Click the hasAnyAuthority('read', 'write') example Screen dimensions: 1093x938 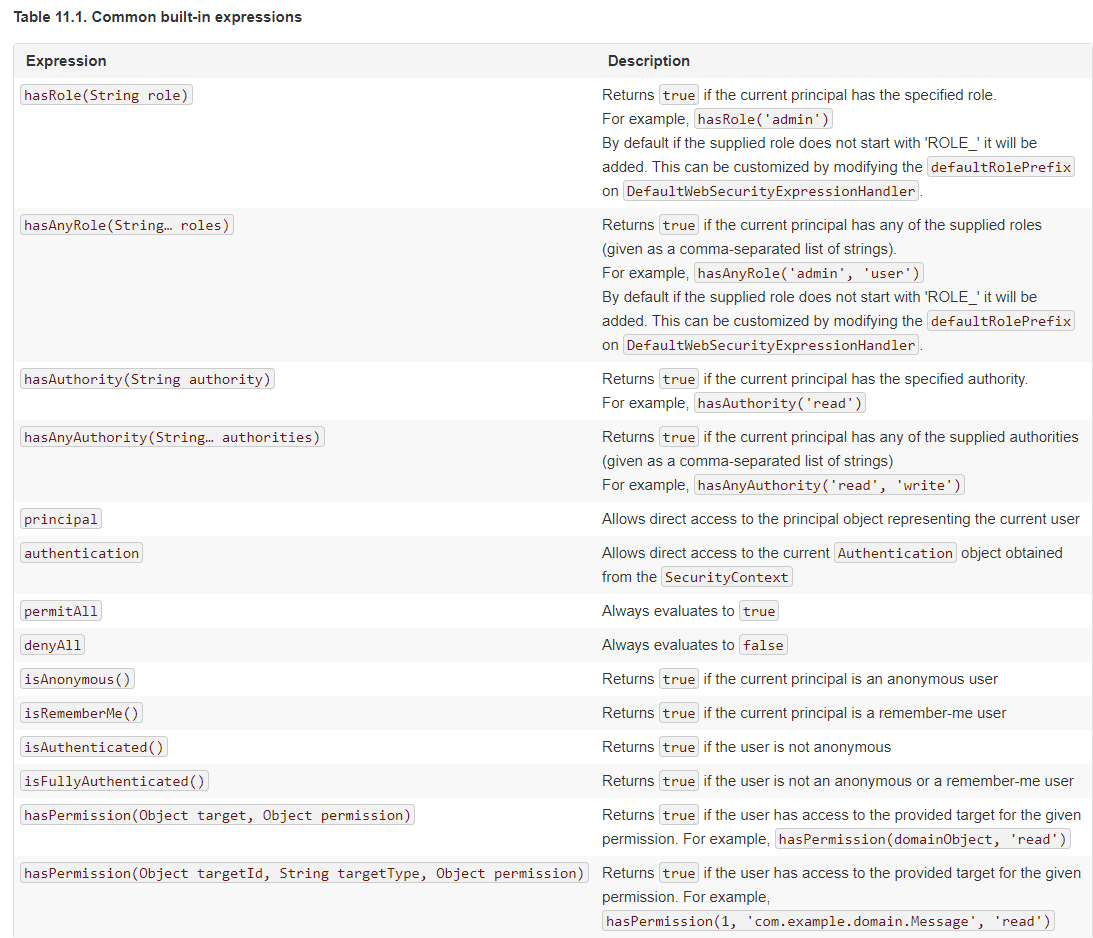[829, 485]
